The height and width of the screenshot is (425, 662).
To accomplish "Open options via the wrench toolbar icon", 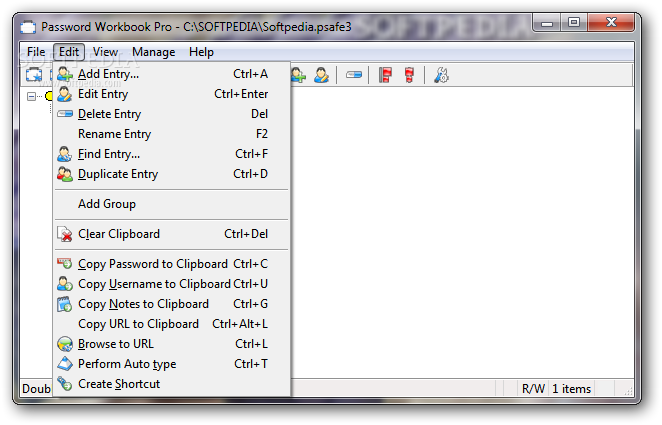I will pyautogui.click(x=441, y=76).
